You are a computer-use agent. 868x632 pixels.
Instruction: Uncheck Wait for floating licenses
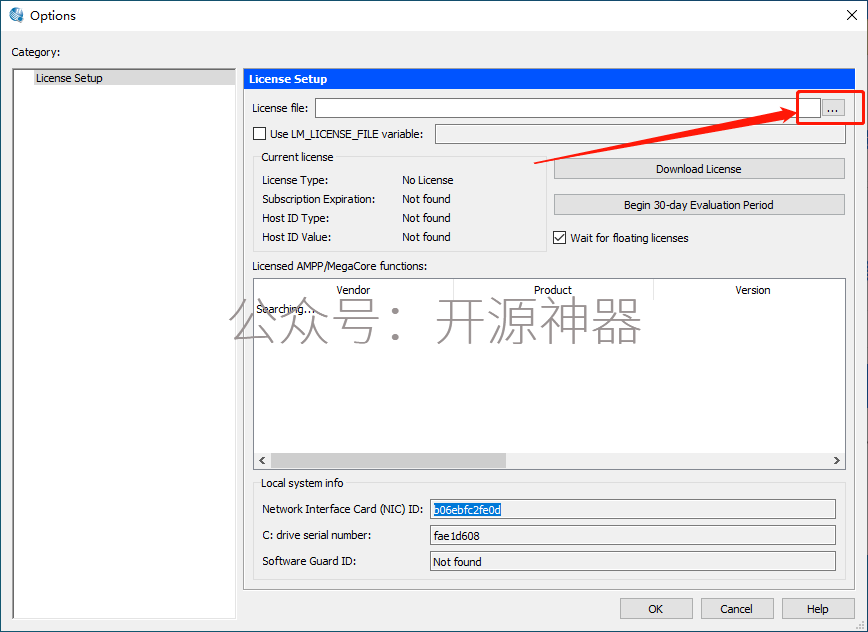pyautogui.click(x=560, y=238)
